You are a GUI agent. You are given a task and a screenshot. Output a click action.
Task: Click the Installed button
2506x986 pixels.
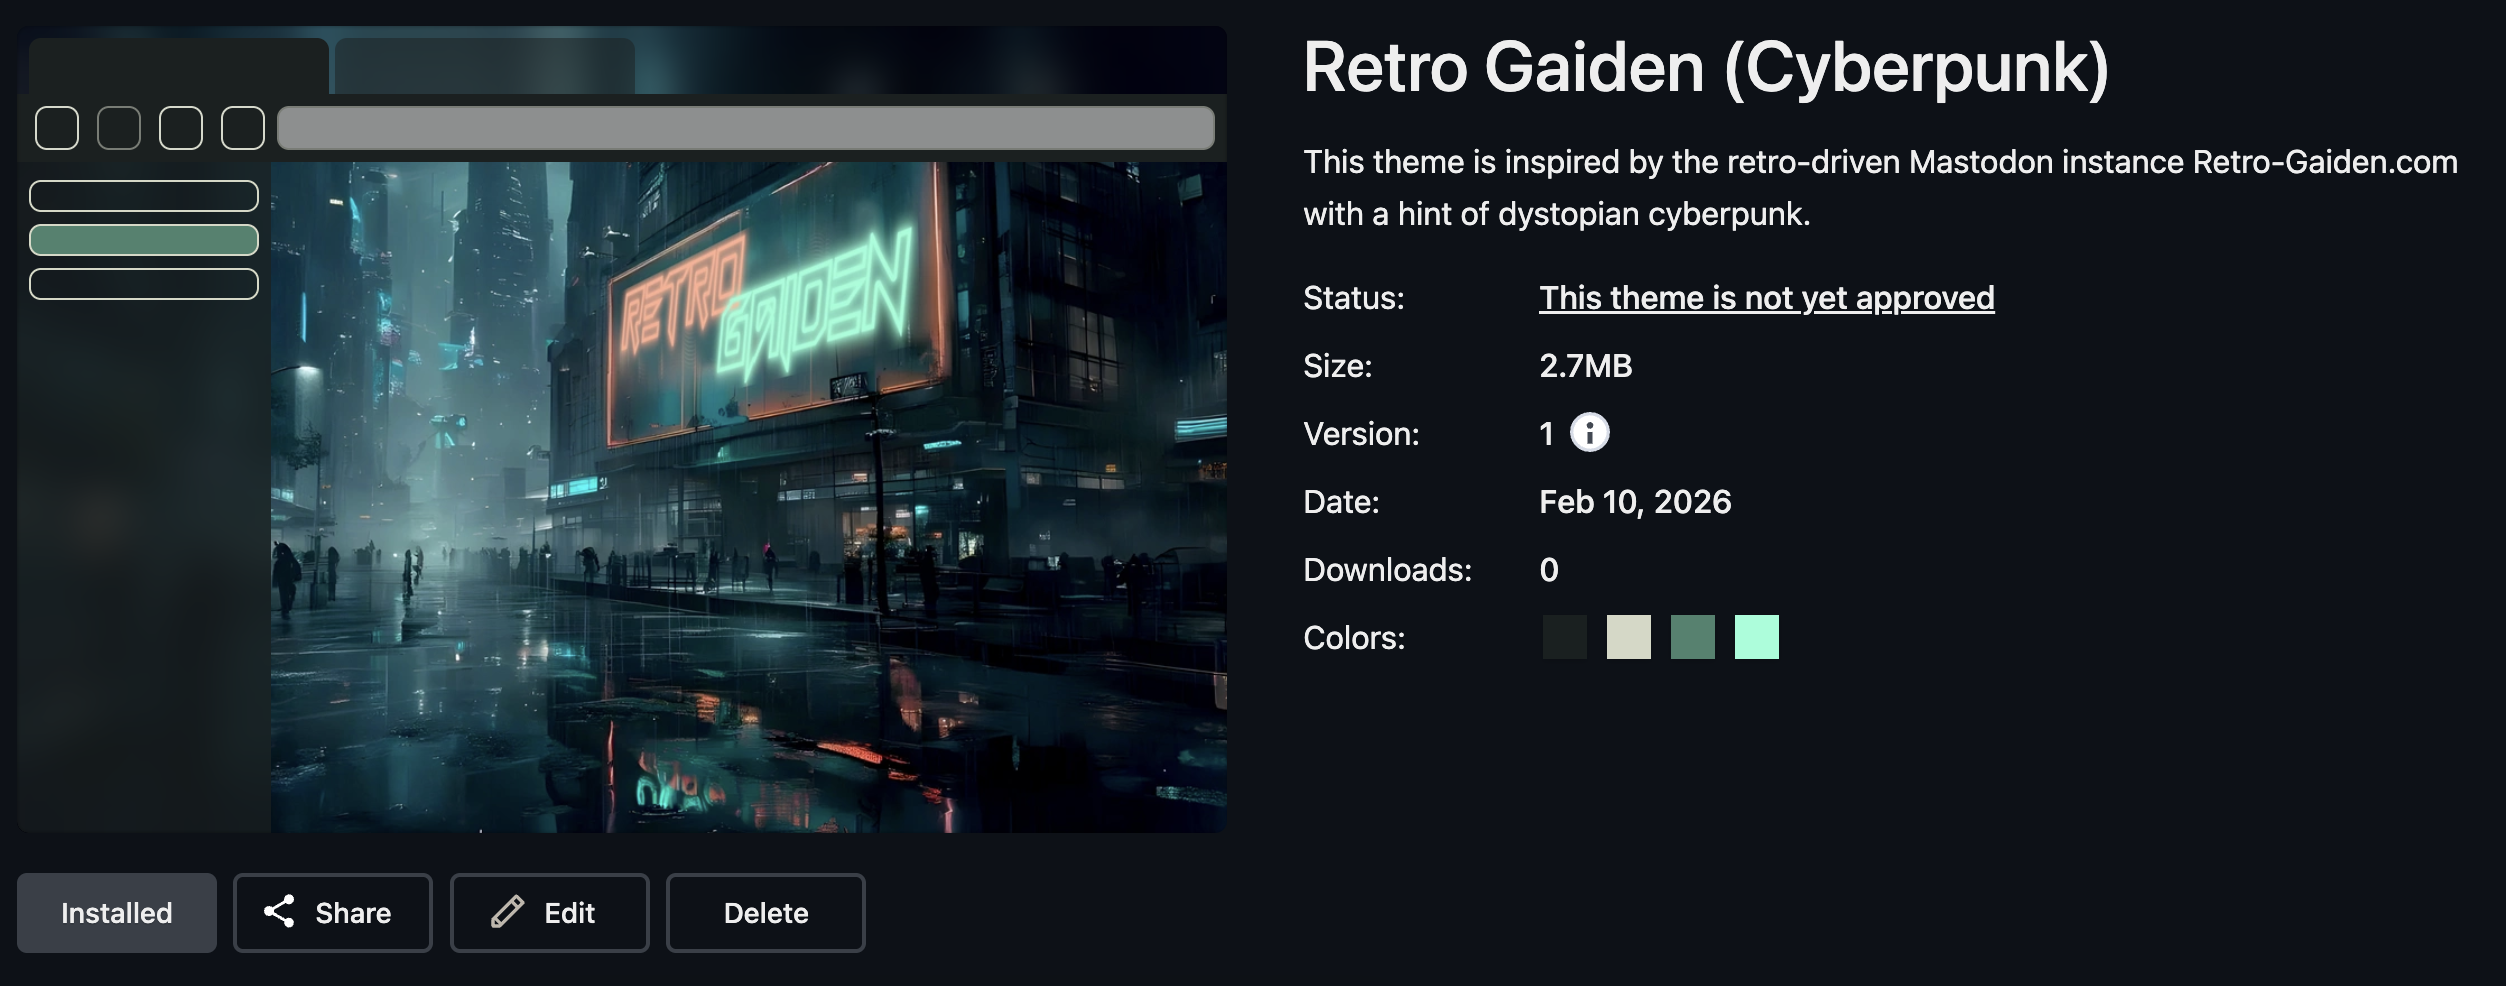(117, 913)
